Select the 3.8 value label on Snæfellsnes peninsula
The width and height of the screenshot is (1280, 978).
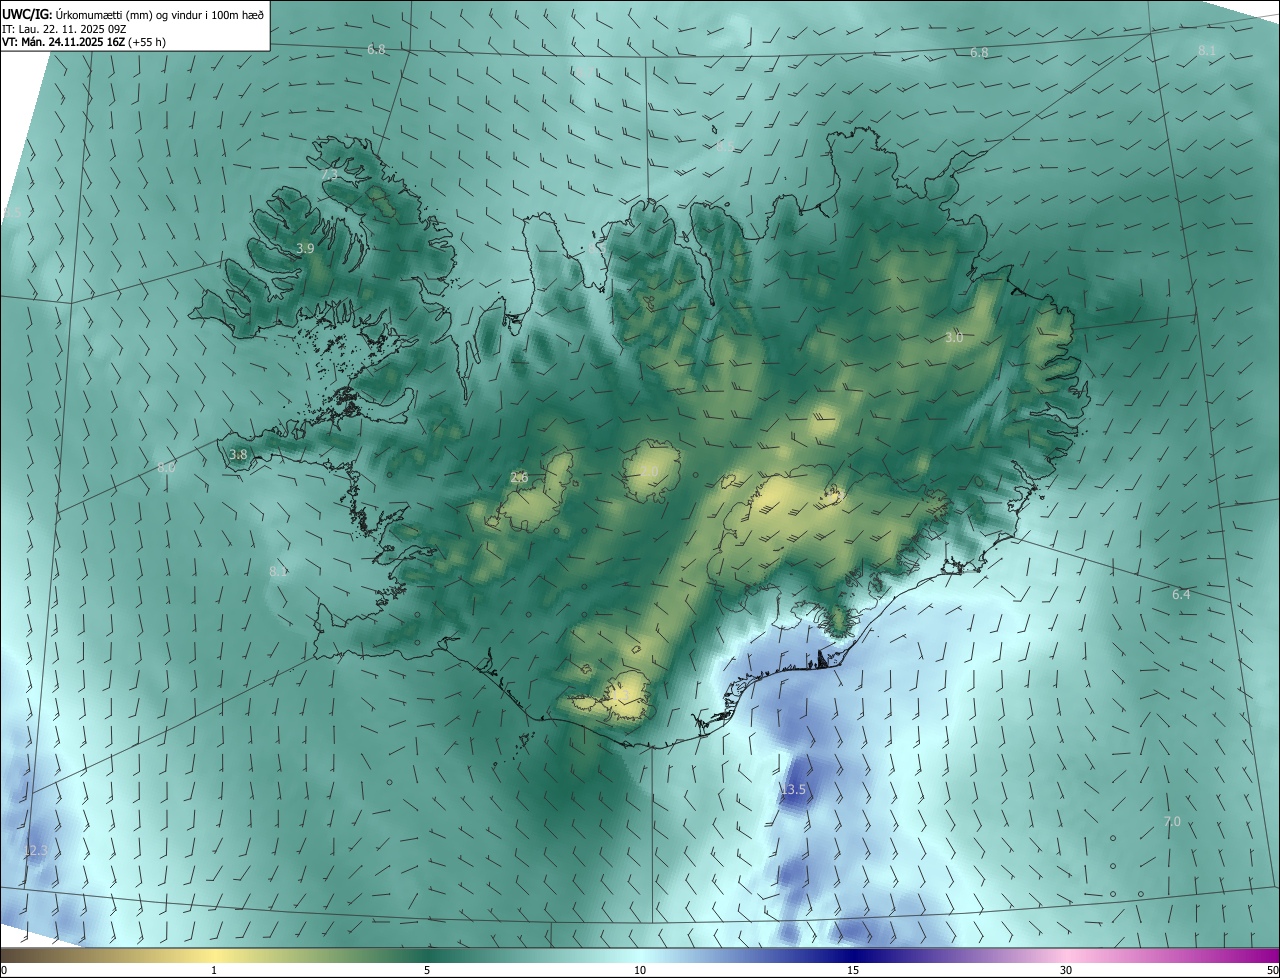[x=238, y=455]
